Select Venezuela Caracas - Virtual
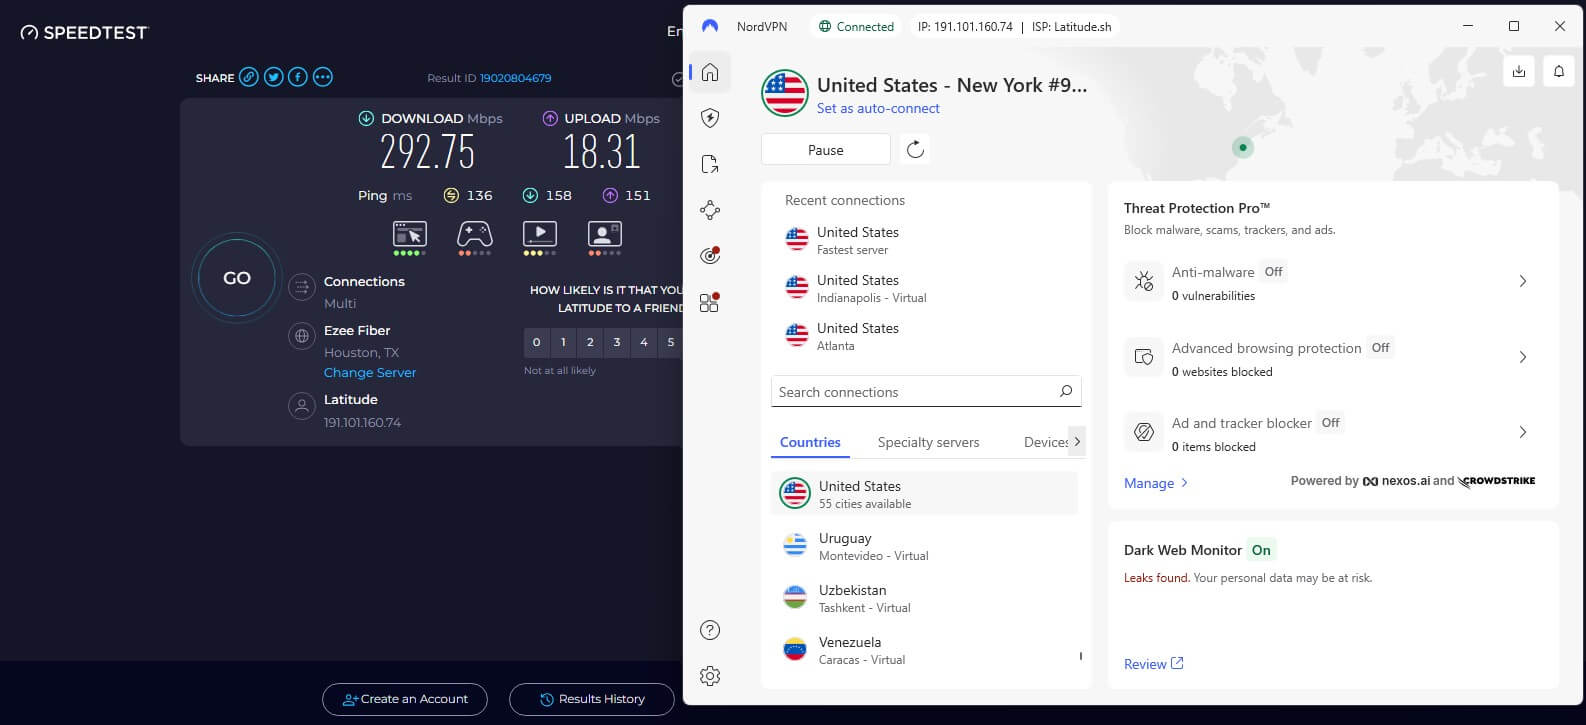This screenshot has width=1586, height=725. 924,650
